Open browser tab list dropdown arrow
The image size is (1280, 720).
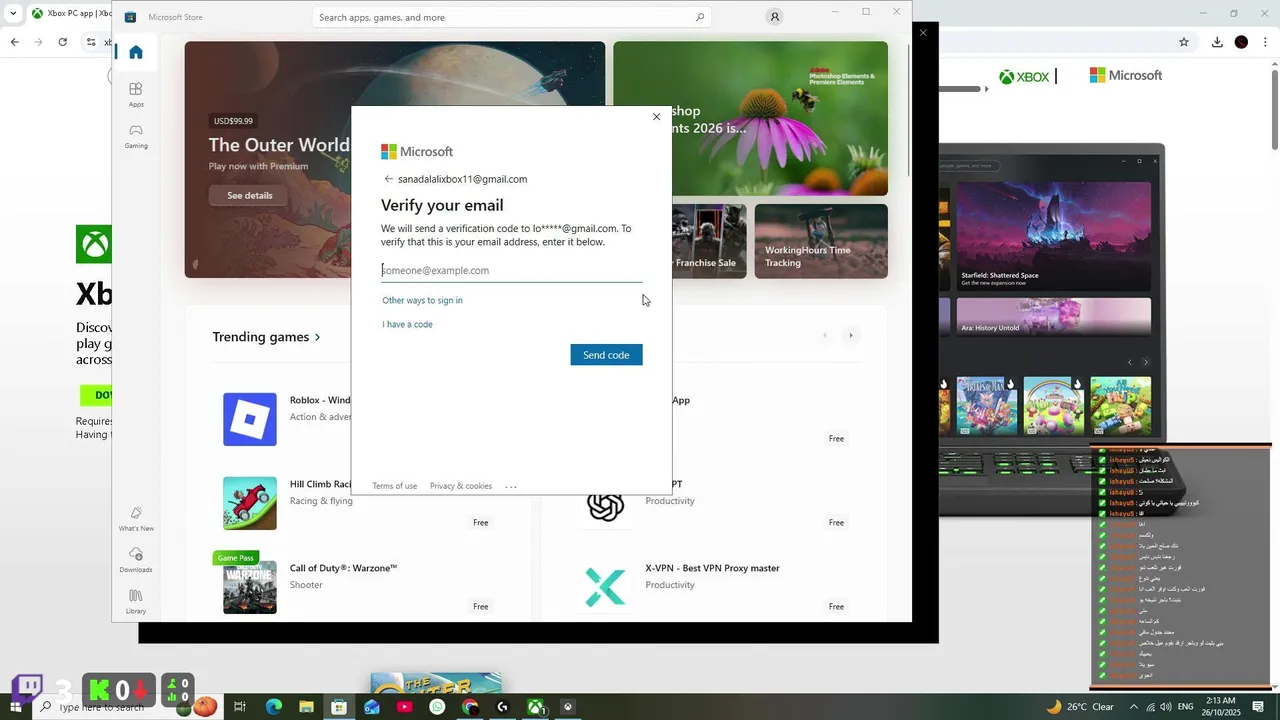pos(13,14)
